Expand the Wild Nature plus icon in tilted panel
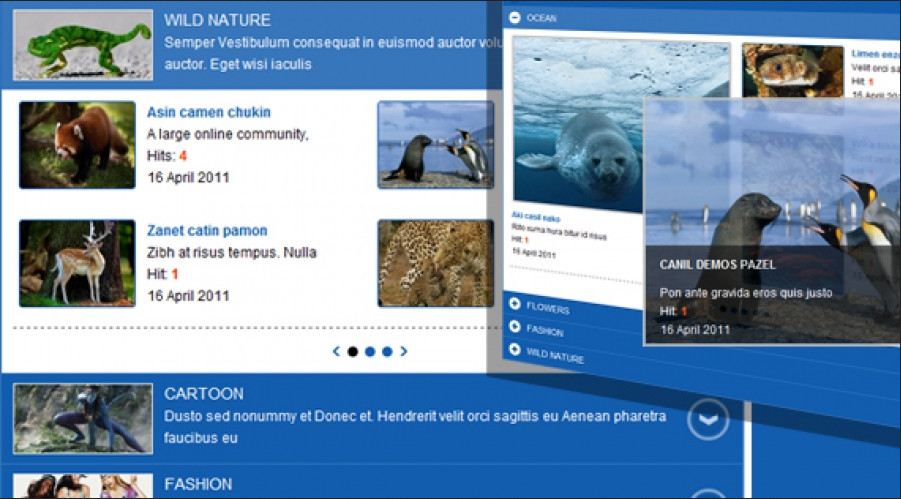 [x=515, y=350]
